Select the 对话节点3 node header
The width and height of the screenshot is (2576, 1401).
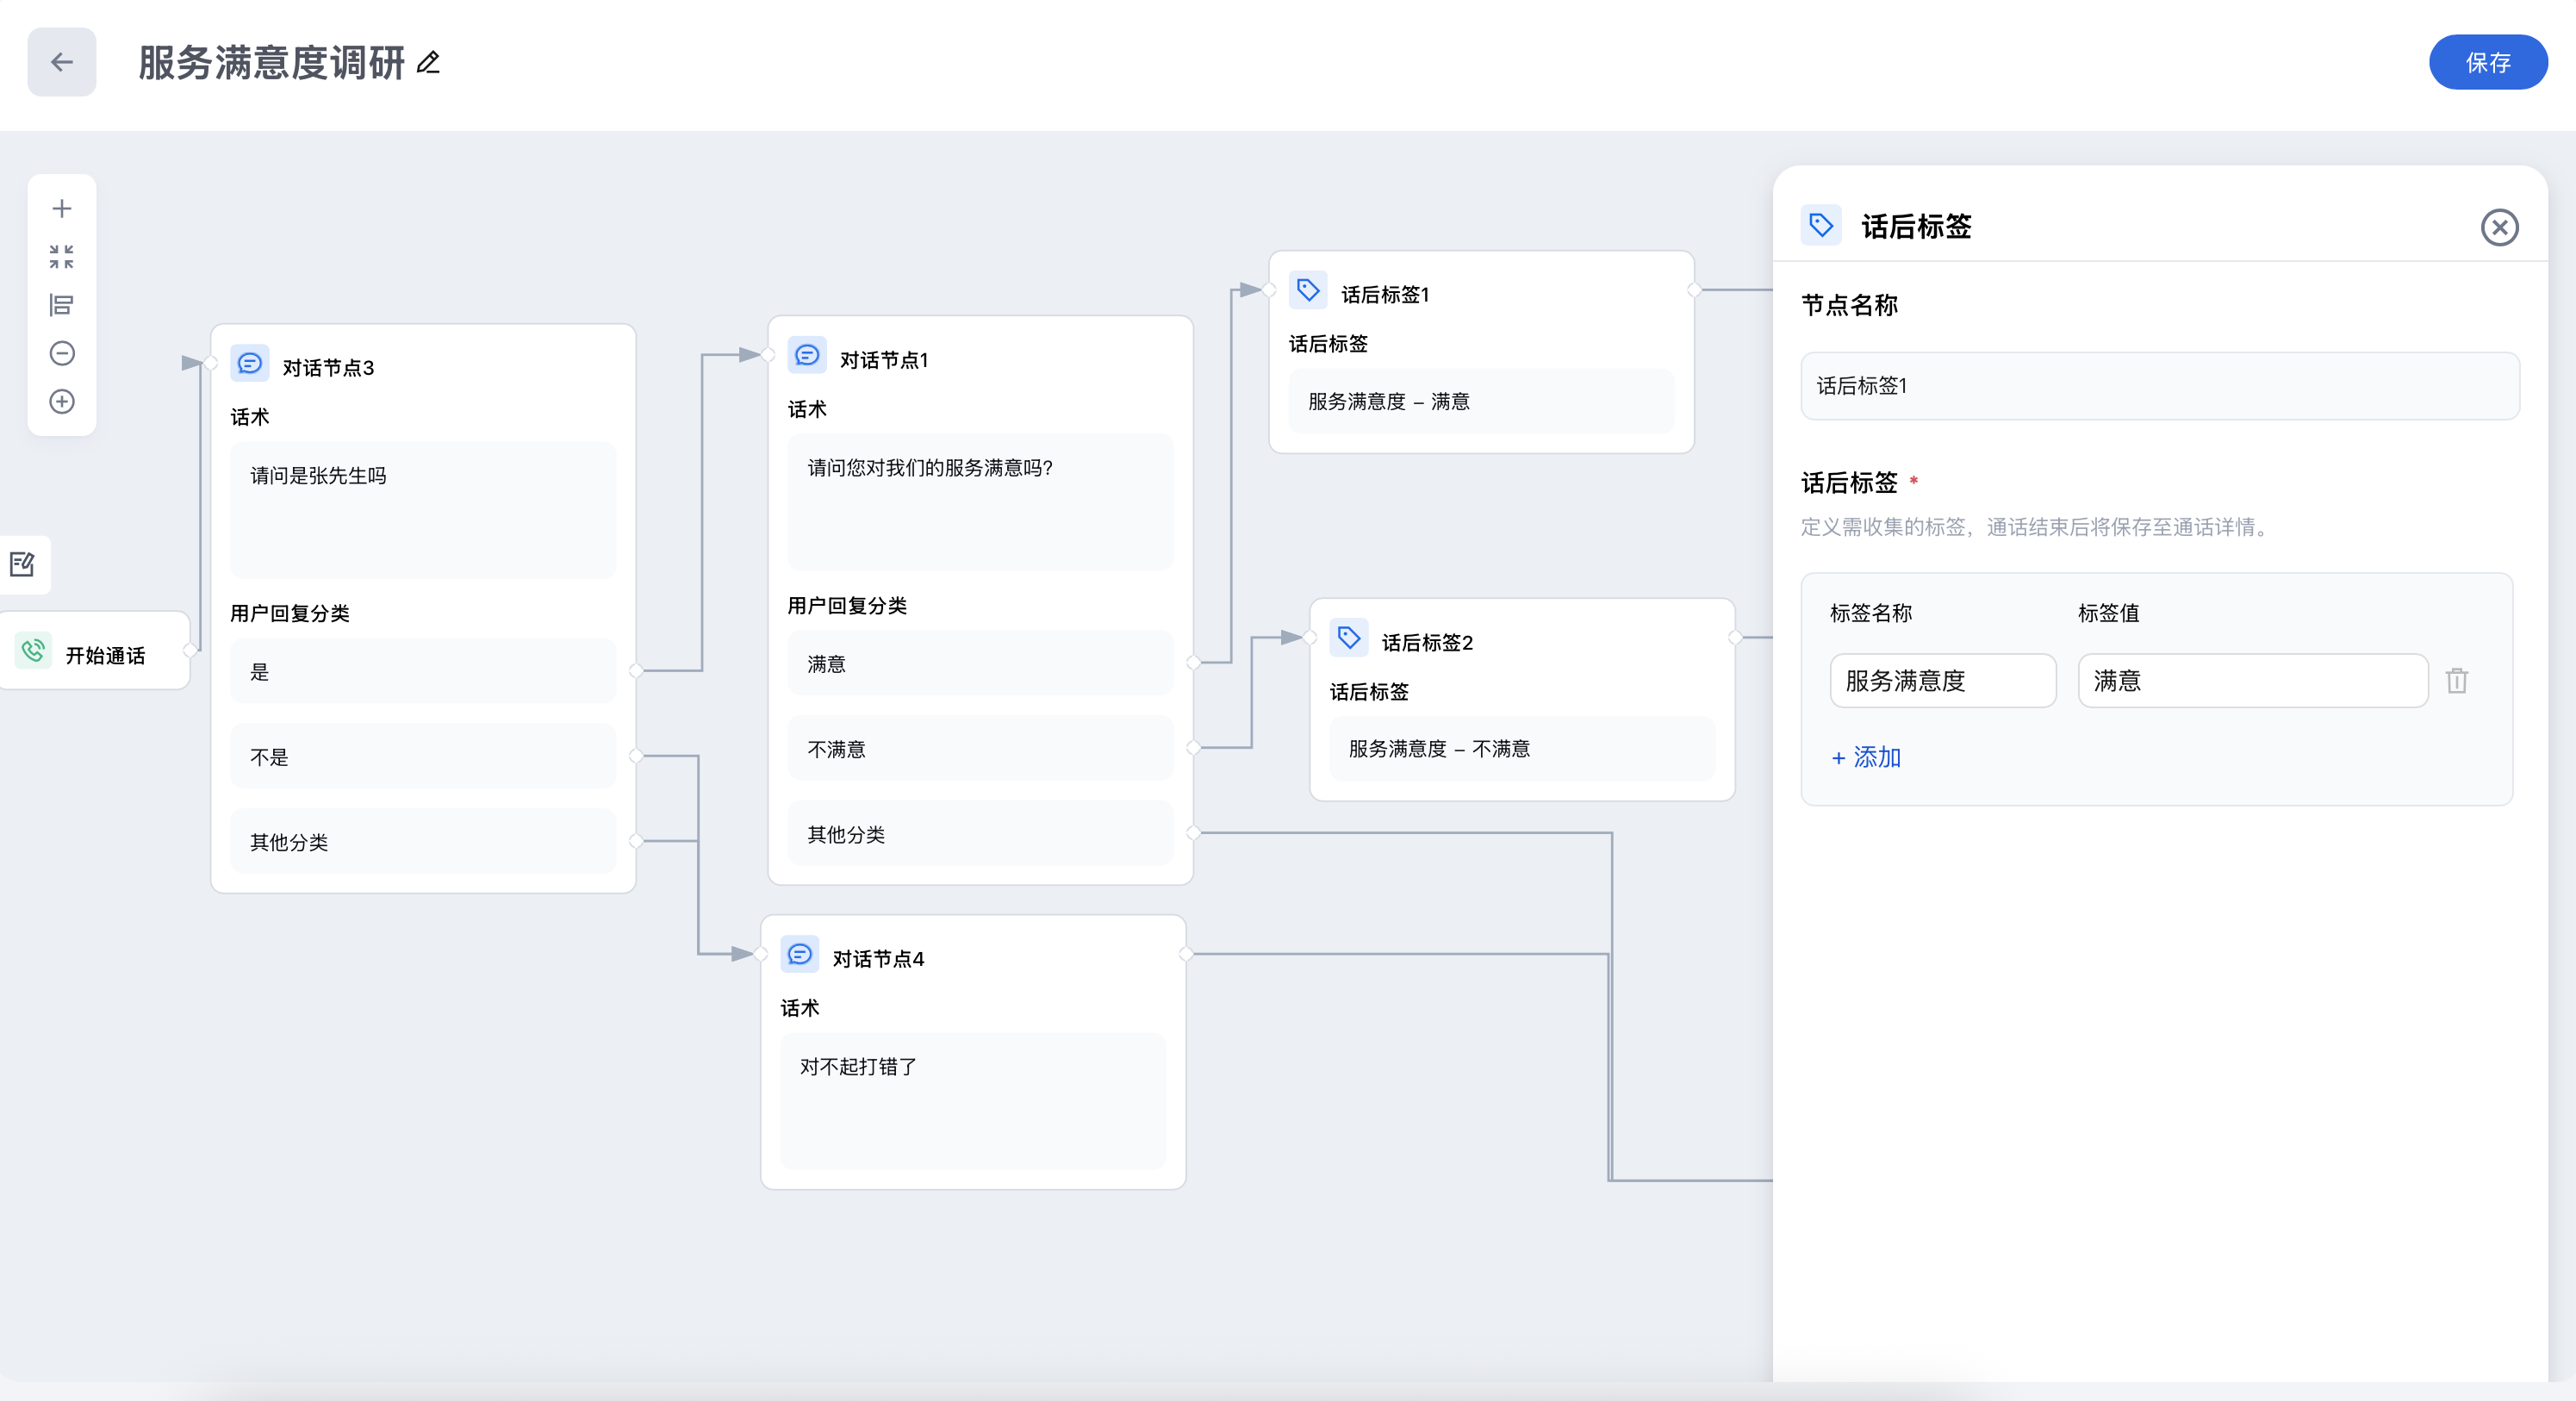pyautogui.click(x=328, y=367)
